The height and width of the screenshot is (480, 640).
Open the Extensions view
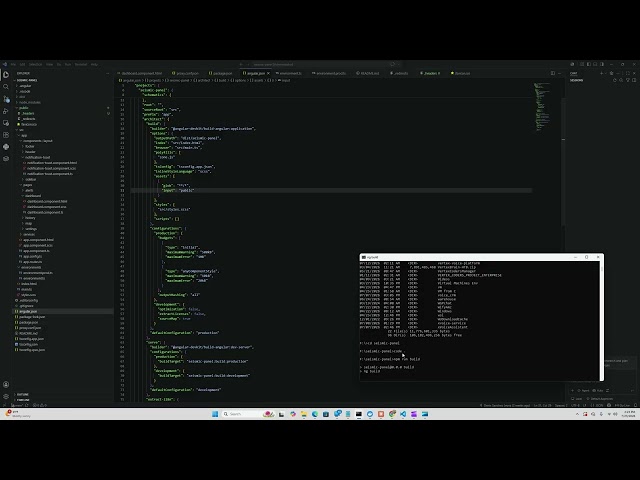tap(6, 135)
